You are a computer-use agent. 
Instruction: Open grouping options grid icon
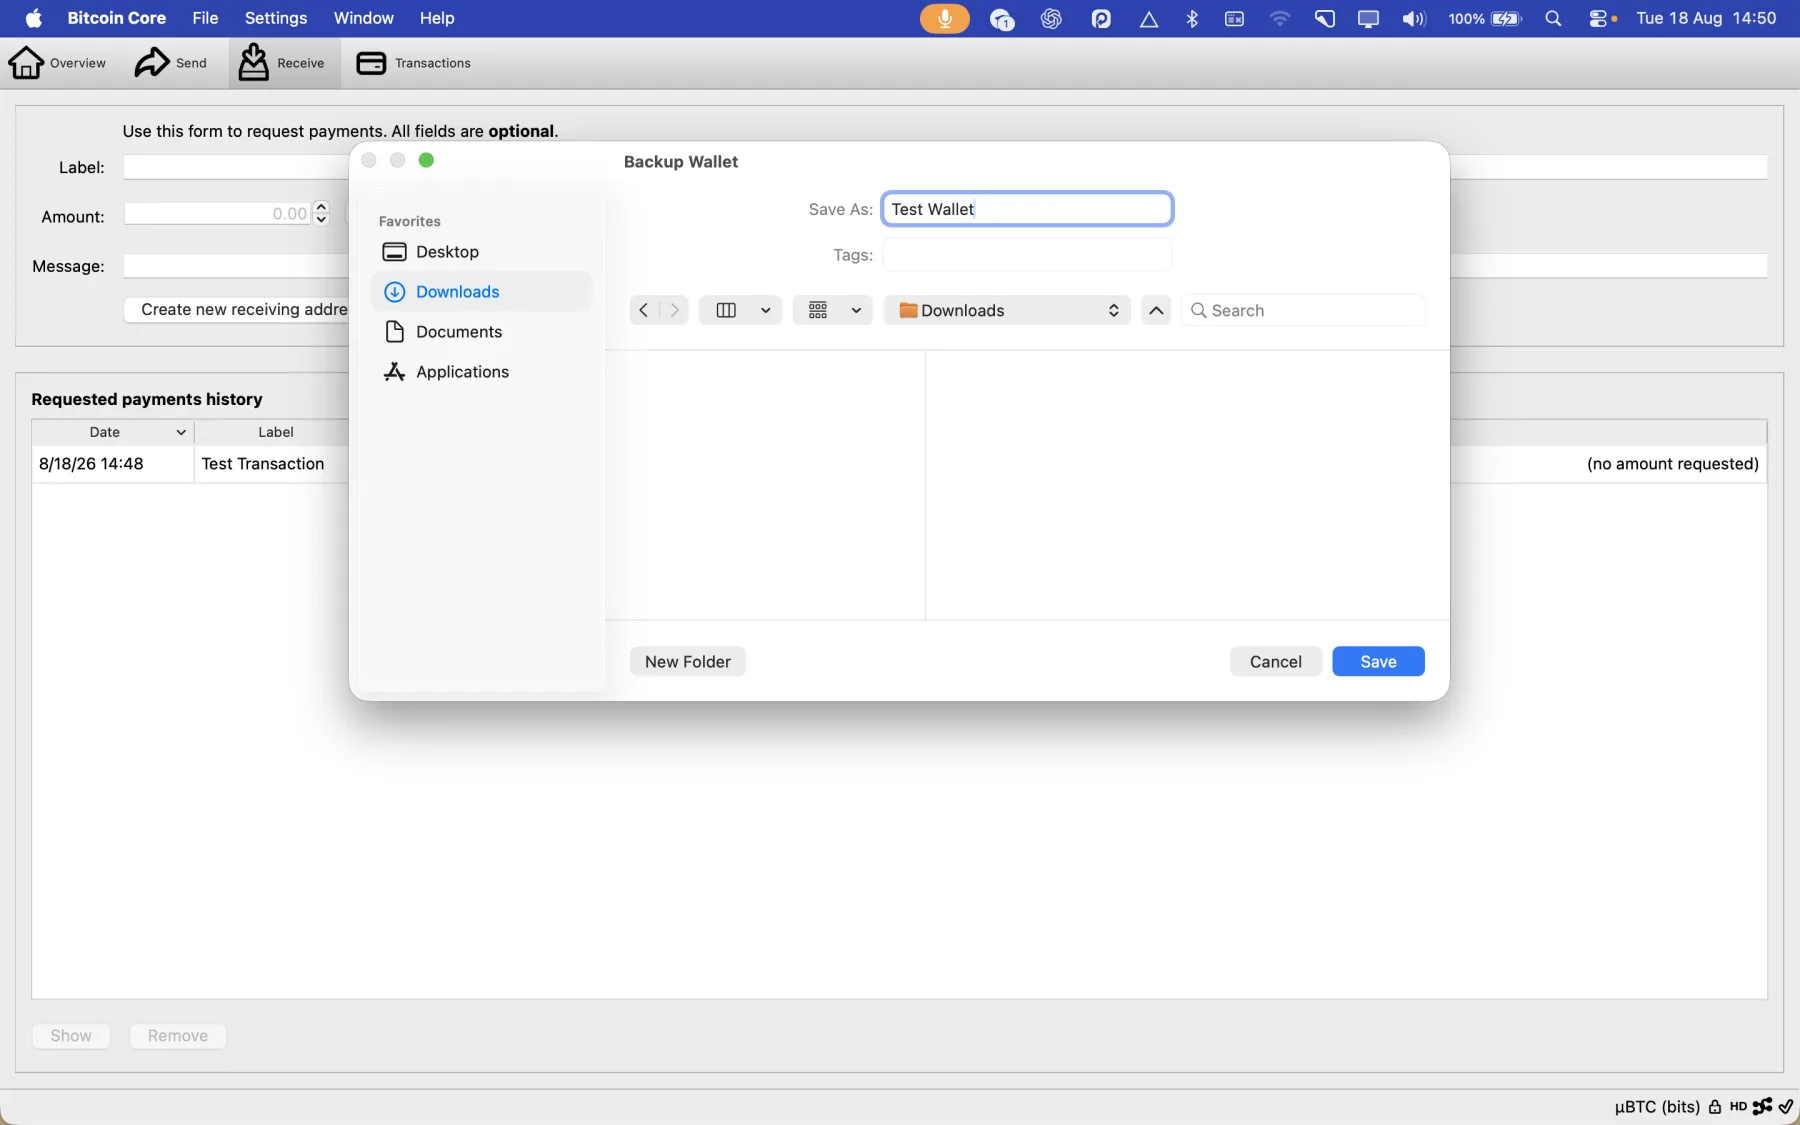point(818,310)
